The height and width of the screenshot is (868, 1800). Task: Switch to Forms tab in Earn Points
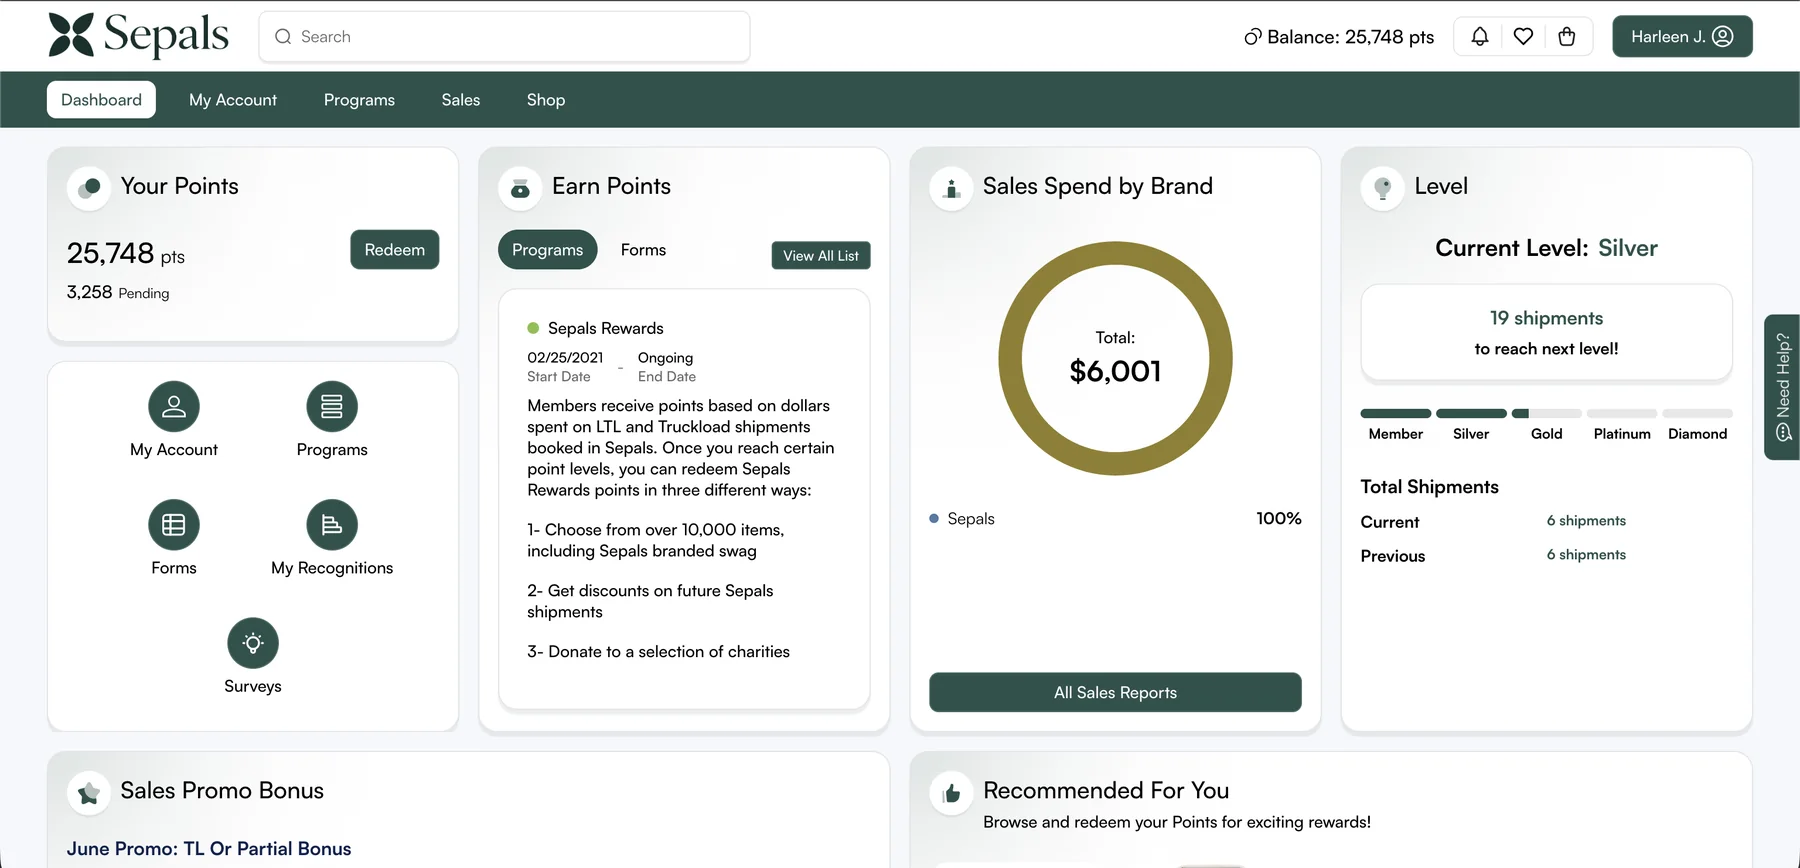pyautogui.click(x=643, y=250)
